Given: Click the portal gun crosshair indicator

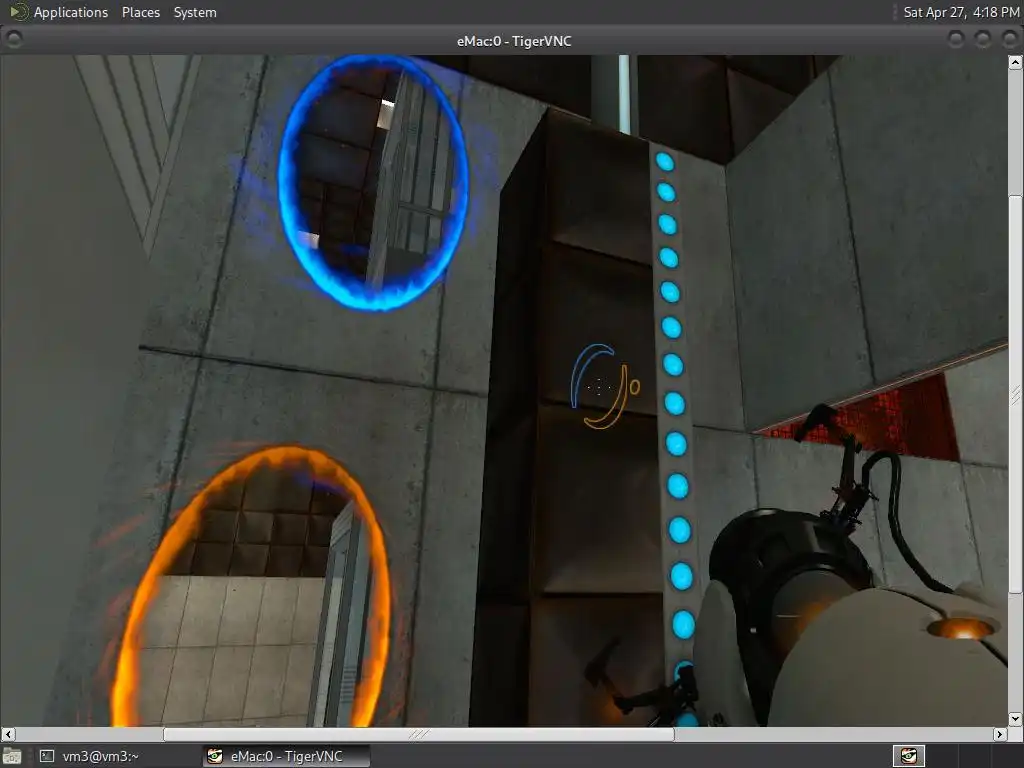Looking at the screenshot, I should coord(605,386).
